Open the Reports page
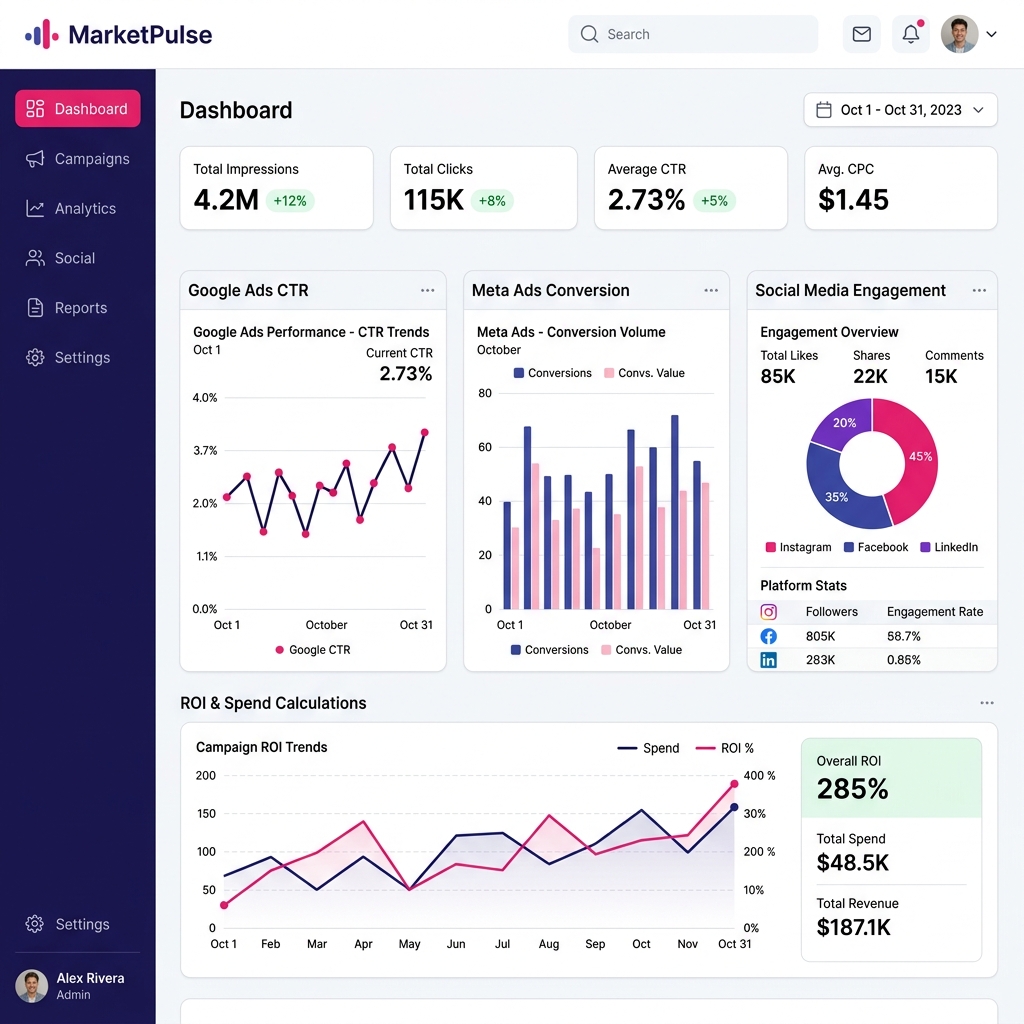This screenshot has height=1024, width=1024. click(78, 308)
